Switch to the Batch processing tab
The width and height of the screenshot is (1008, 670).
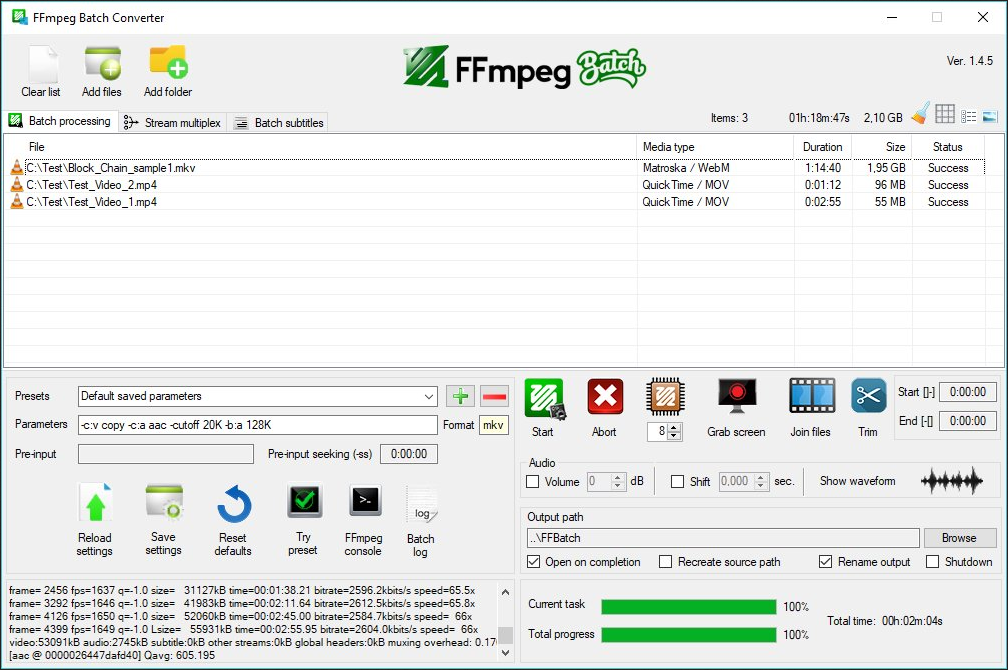pyautogui.click(x=60, y=121)
